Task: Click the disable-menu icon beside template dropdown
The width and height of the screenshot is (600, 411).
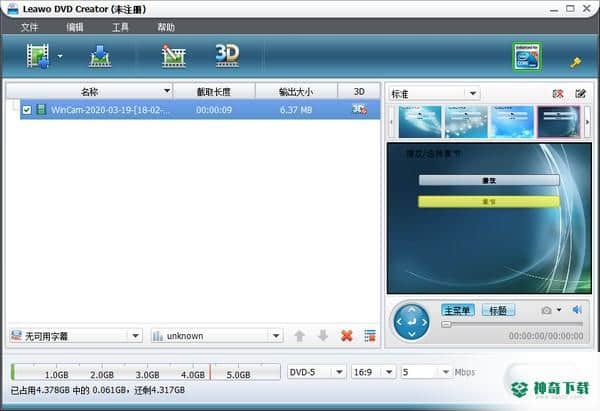Action: coord(558,93)
